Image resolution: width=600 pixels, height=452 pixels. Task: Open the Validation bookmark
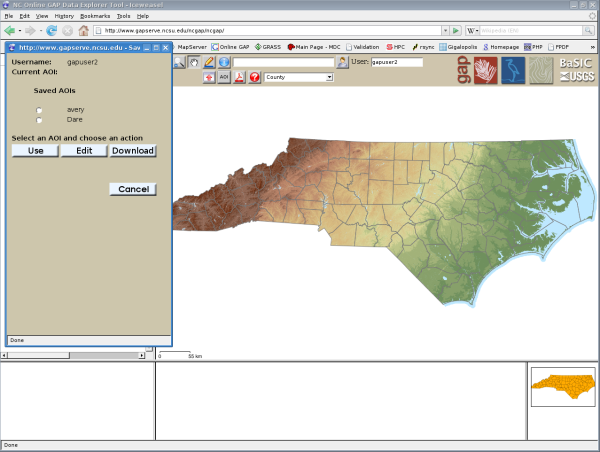pos(363,47)
